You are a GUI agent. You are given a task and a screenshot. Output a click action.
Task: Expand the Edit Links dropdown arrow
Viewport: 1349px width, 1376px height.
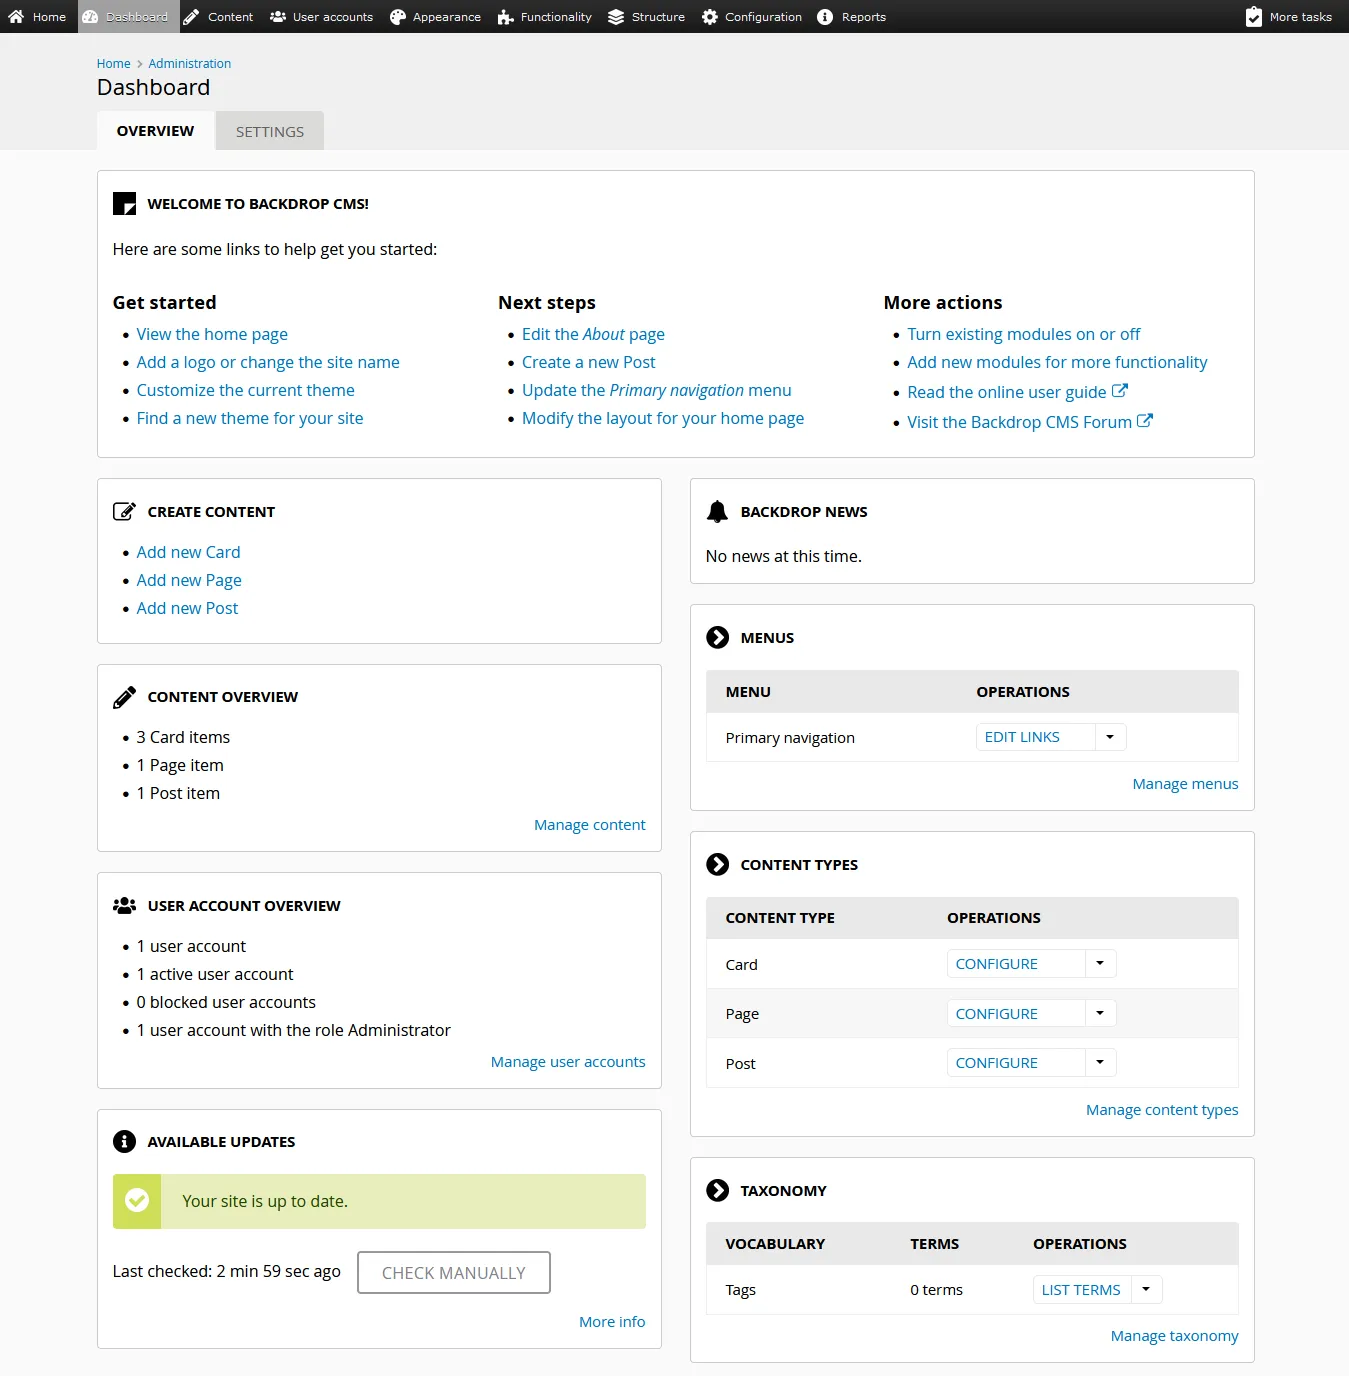1110,737
